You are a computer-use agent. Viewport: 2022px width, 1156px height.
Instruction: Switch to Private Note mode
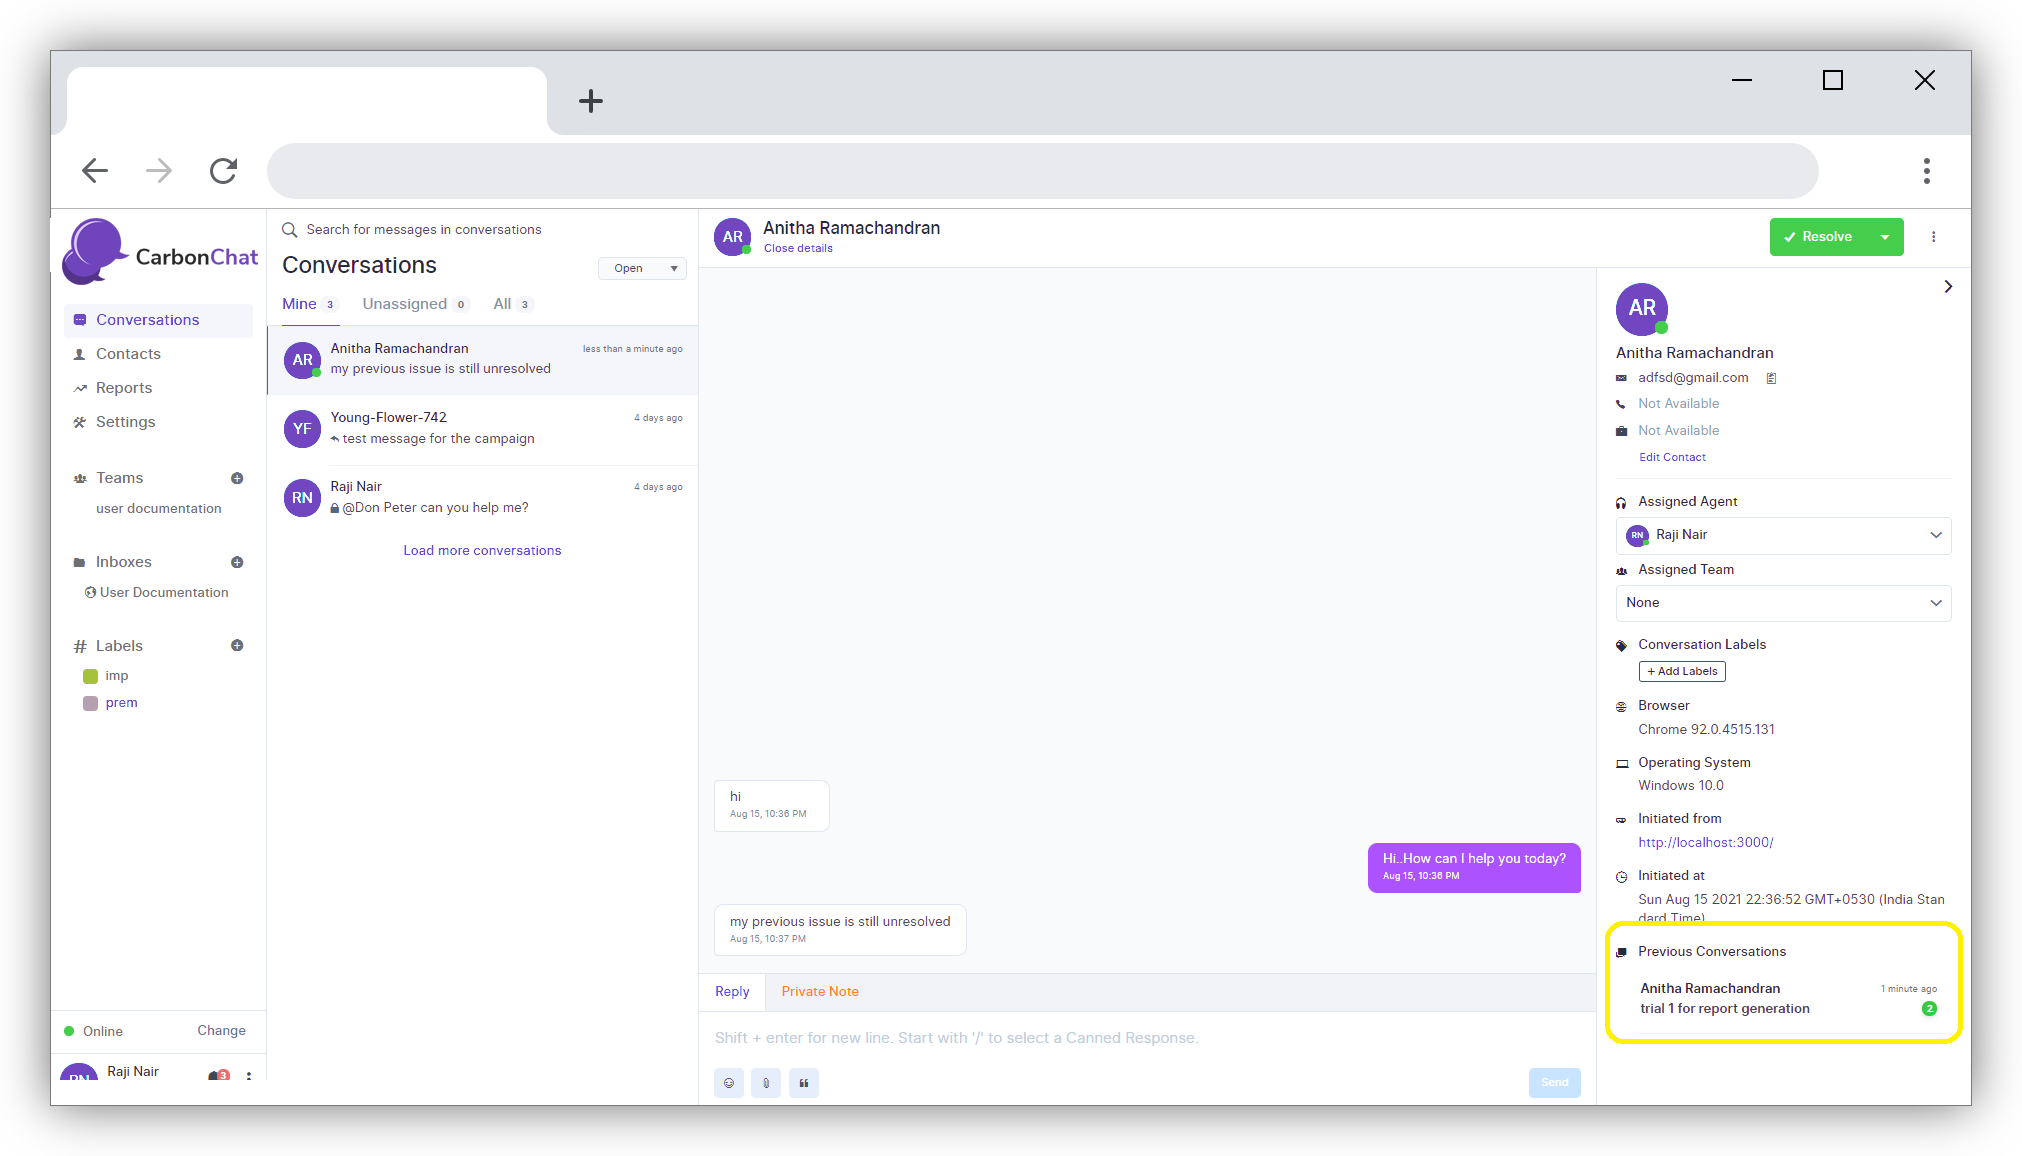click(819, 991)
